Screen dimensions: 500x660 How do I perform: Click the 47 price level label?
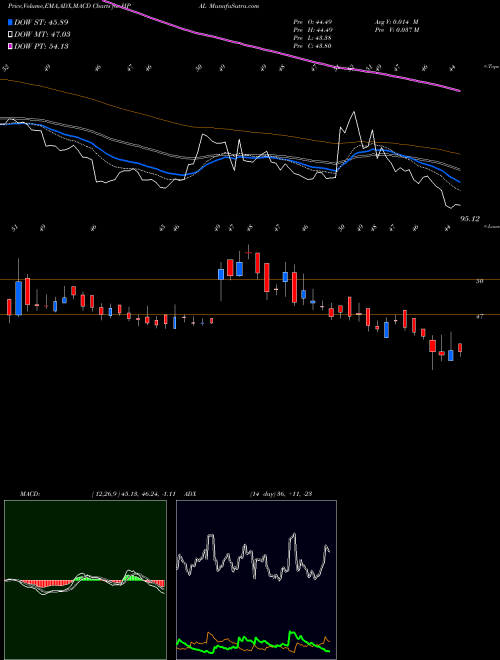click(479, 317)
